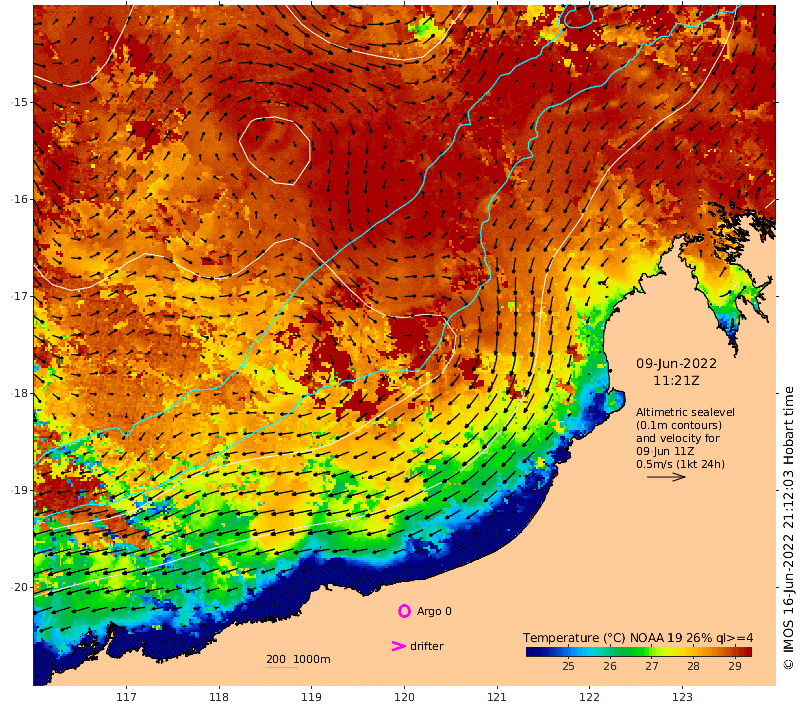Click the '123' longitude axis label
The image size is (800, 710).
(682, 697)
